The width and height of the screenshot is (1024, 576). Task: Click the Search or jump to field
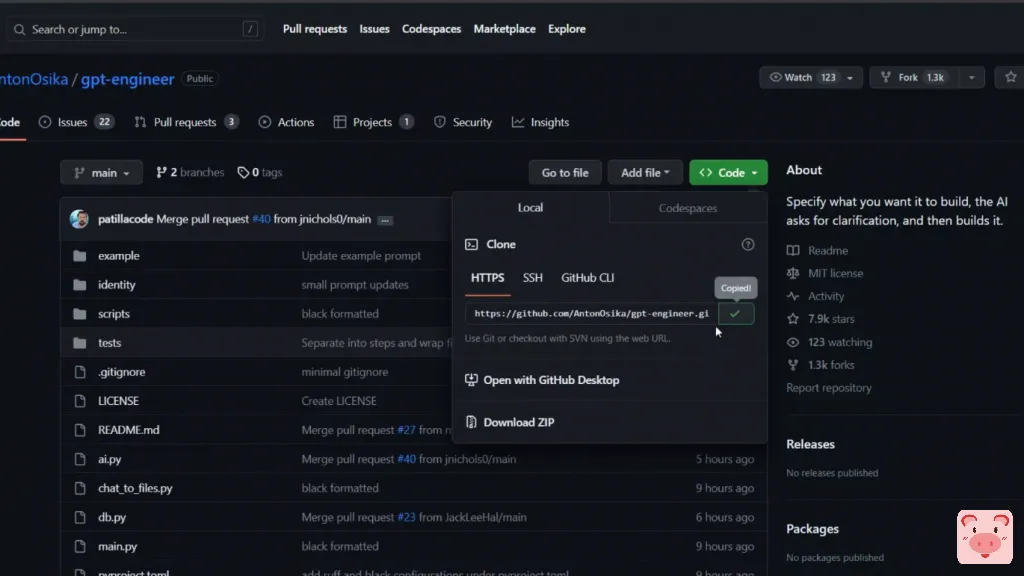[x=134, y=29]
